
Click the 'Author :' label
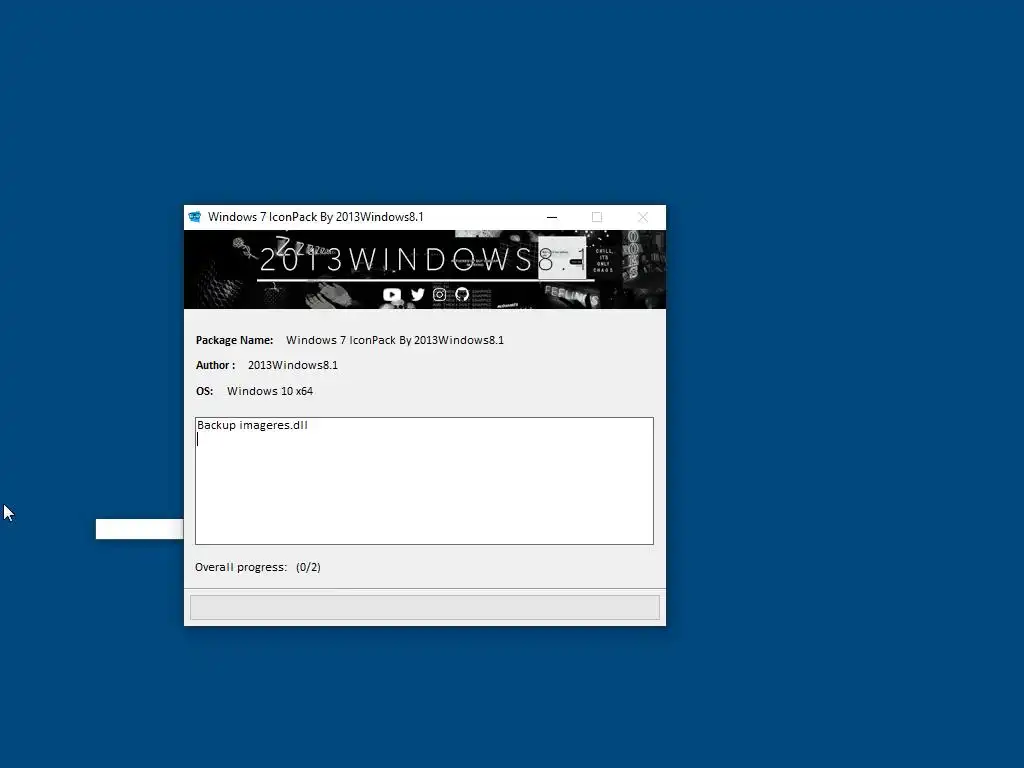click(x=216, y=365)
